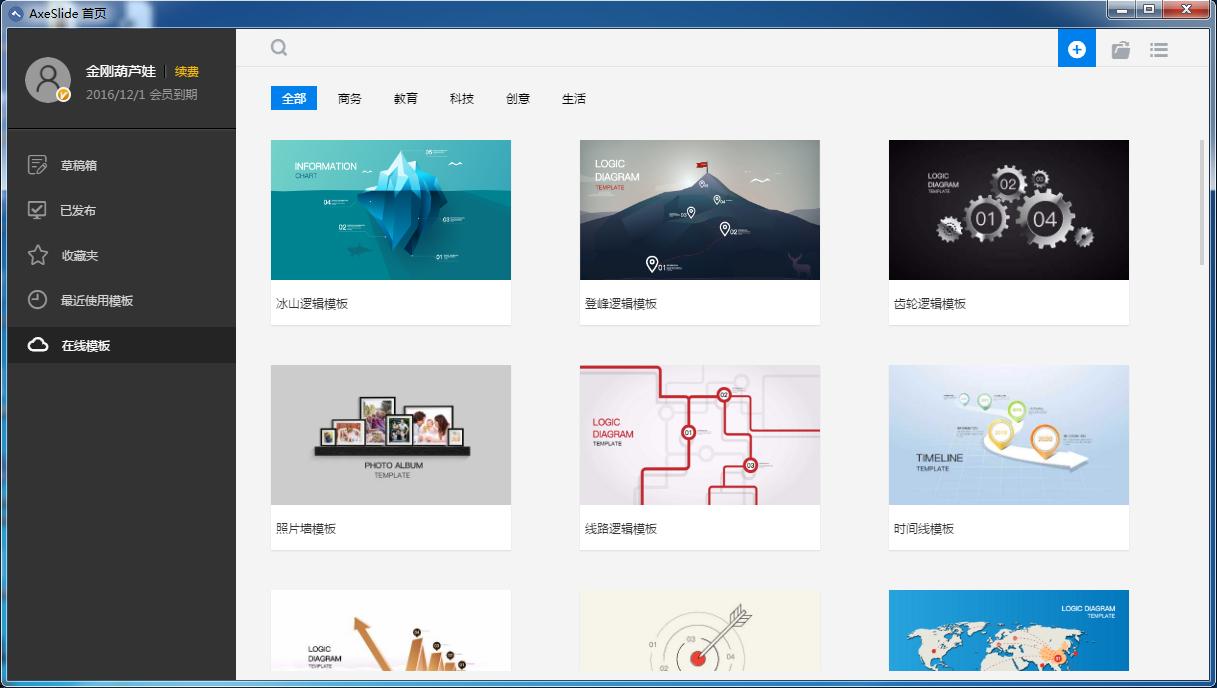Open the red route diagram template thumbnail
This screenshot has width=1217, height=688.
point(700,435)
